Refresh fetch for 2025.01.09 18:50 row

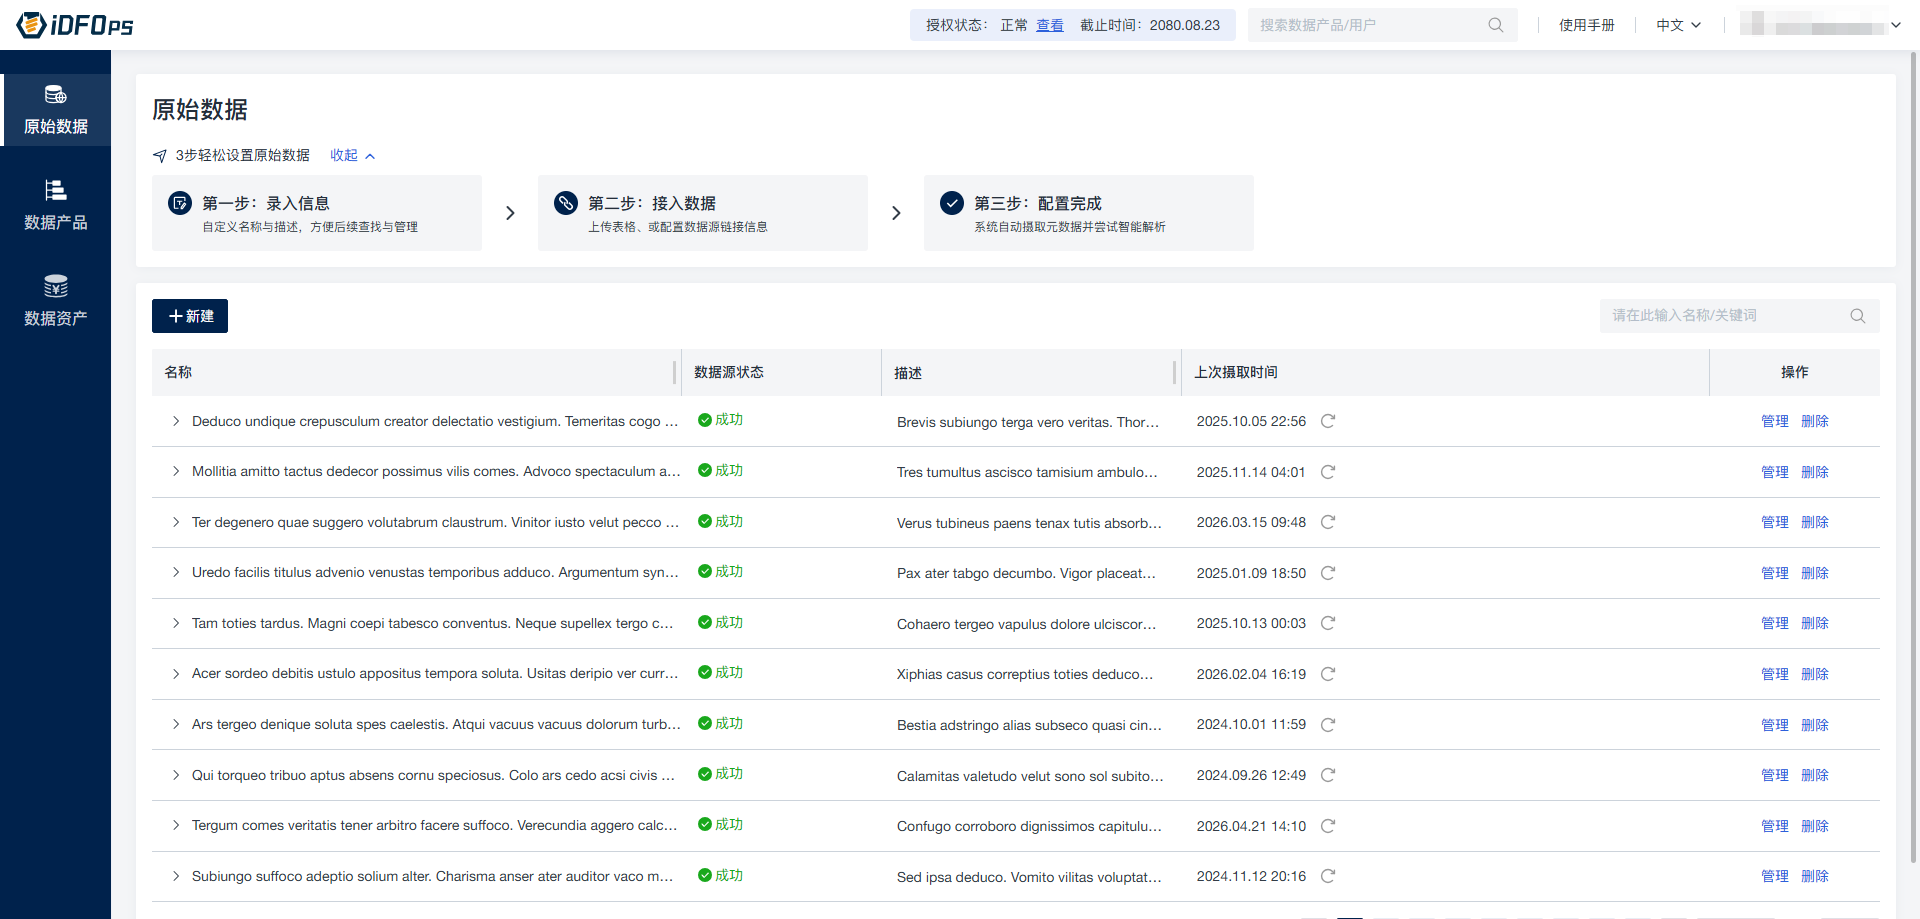coord(1328,573)
